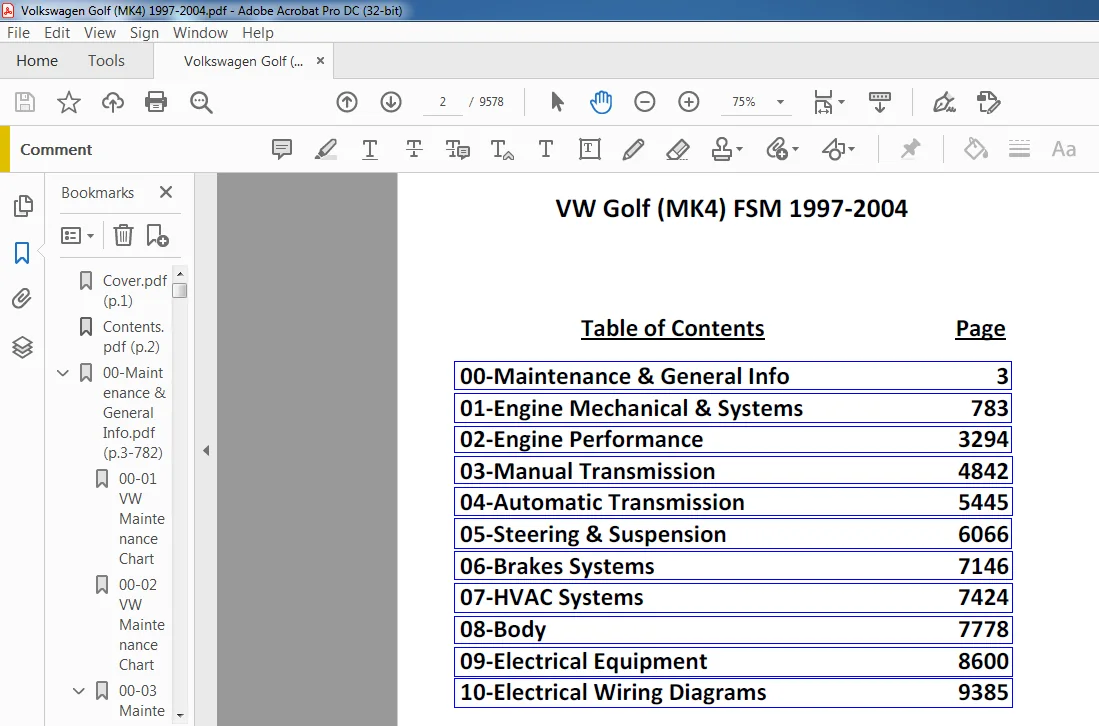Open the Fill & Sign pen icon
This screenshot has height=726, width=1099.
944,102
